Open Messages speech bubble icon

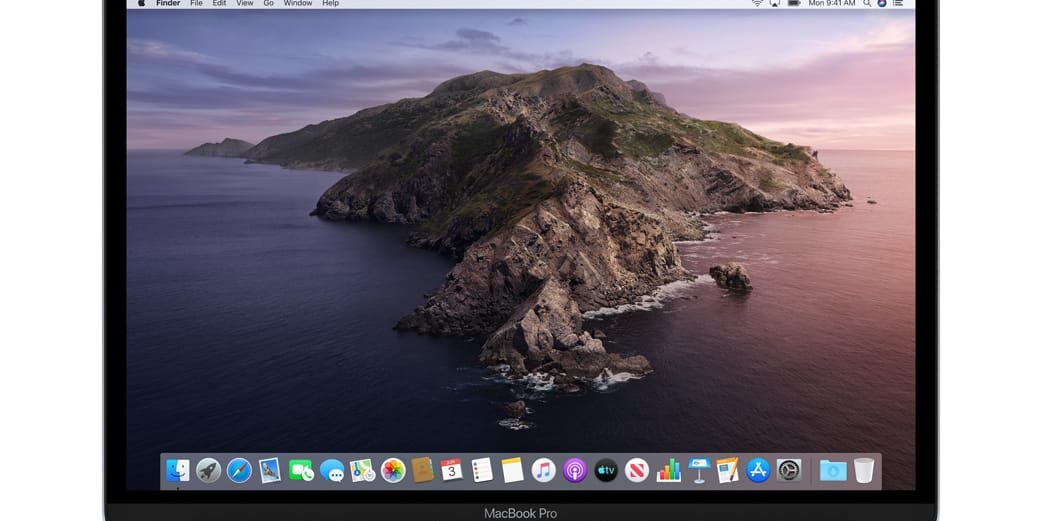332,470
